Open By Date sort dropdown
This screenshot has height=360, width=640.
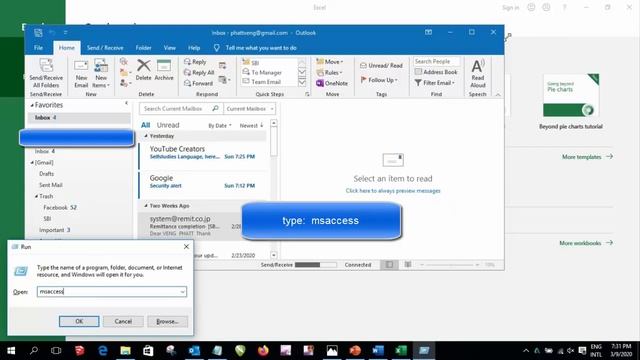220,125
